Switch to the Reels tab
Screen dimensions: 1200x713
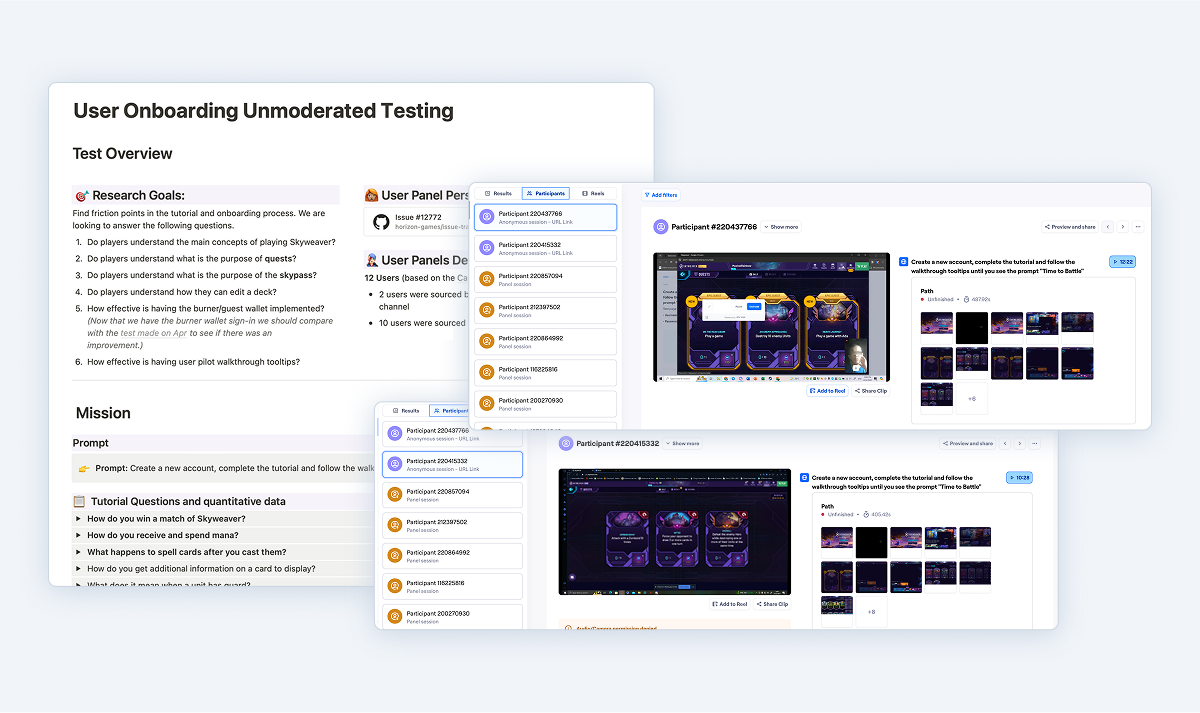pyautogui.click(x=593, y=193)
